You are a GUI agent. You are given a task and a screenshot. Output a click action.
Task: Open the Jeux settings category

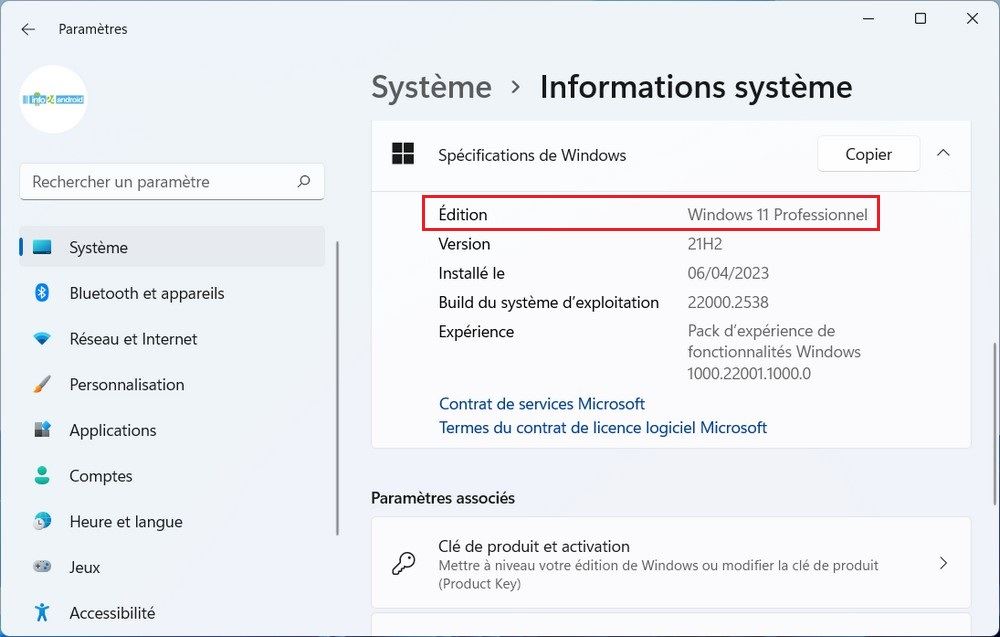click(172, 567)
